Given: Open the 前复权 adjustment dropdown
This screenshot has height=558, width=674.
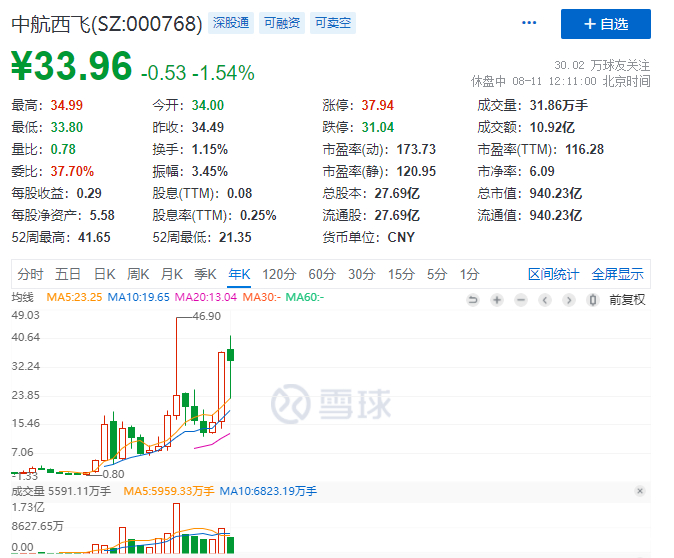Looking at the screenshot, I should point(627,300).
